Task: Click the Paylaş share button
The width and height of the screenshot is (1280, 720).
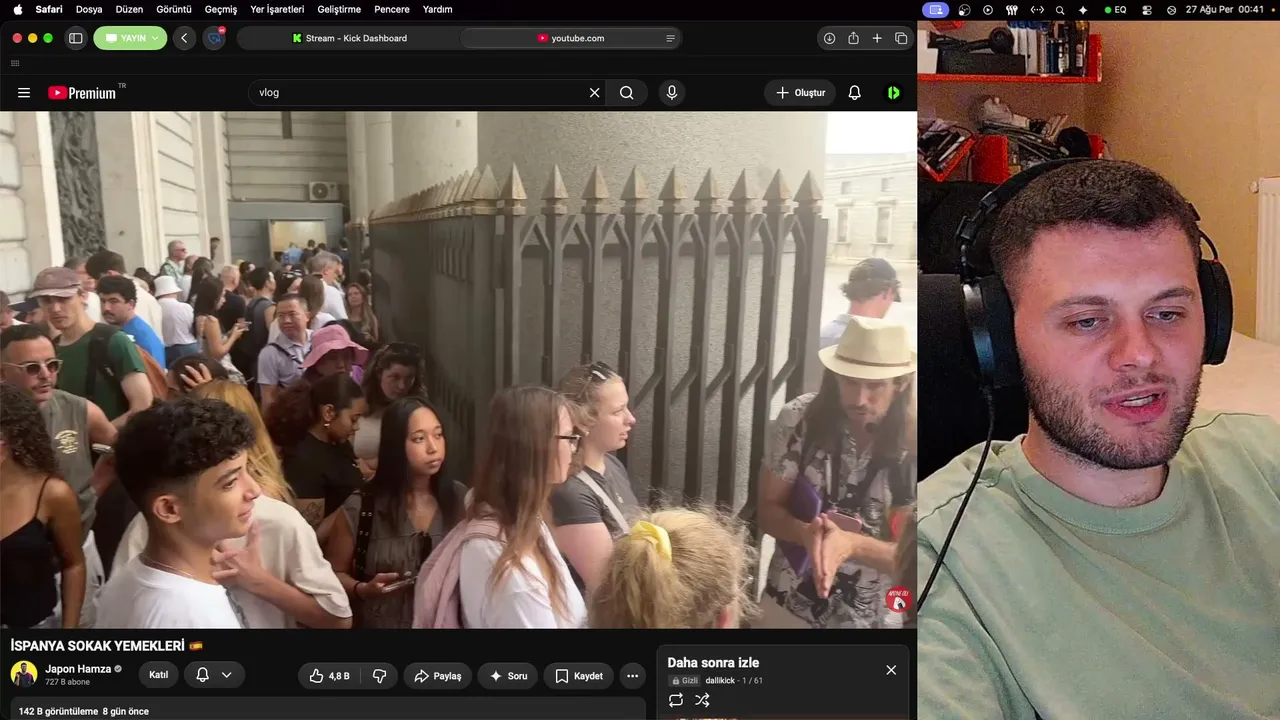Action: (437, 676)
